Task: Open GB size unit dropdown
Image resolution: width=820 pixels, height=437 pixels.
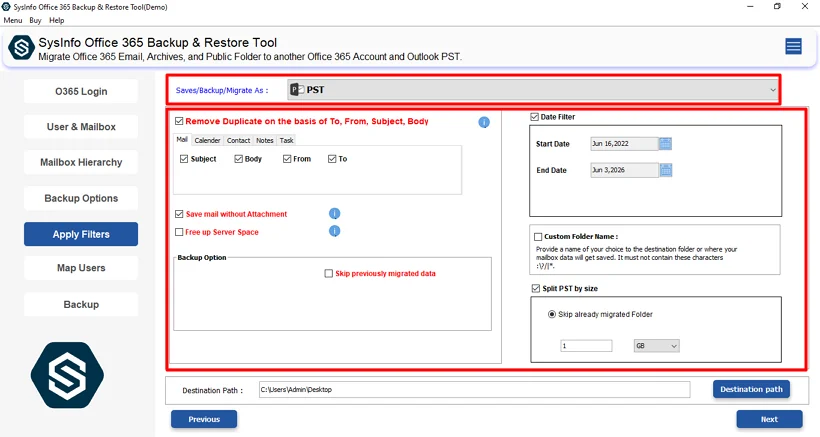Action: [656, 346]
